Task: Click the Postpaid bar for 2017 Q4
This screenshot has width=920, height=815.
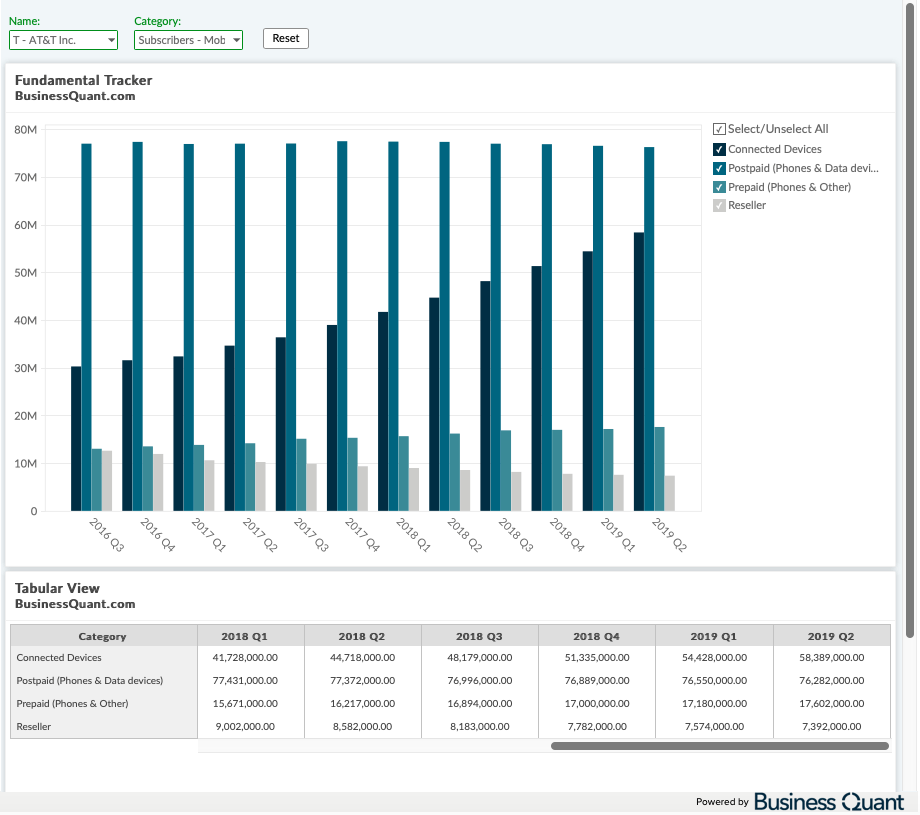Action: click(x=342, y=326)
